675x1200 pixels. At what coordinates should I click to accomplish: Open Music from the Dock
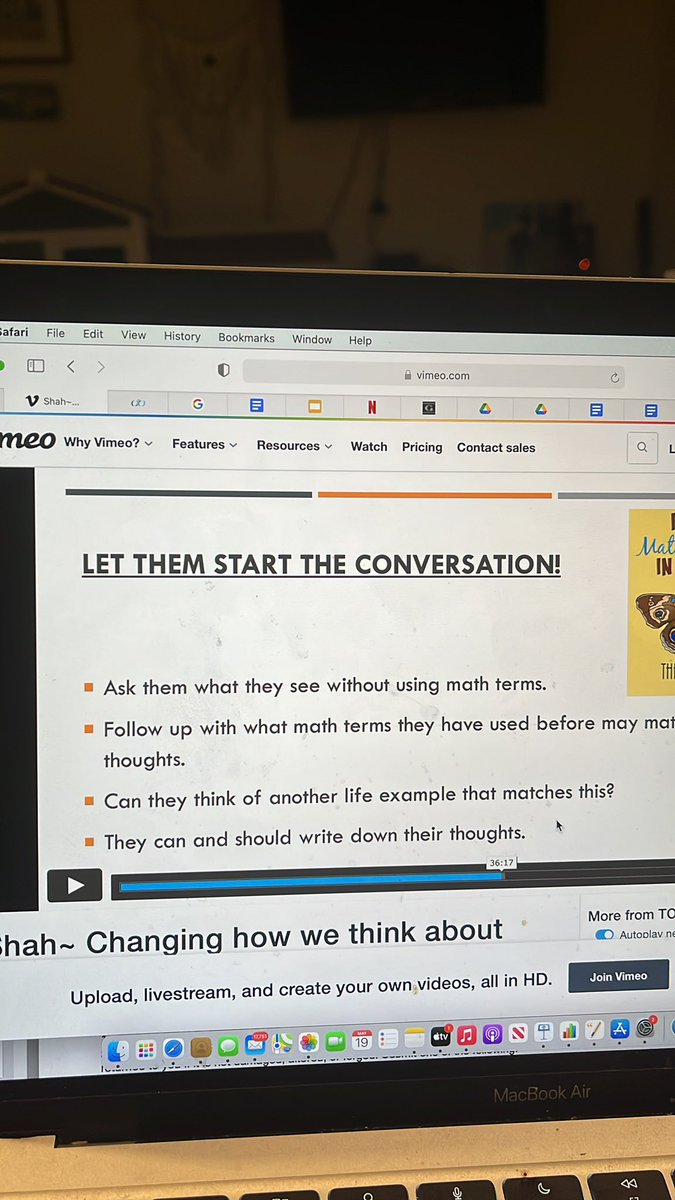[466, 1036]
